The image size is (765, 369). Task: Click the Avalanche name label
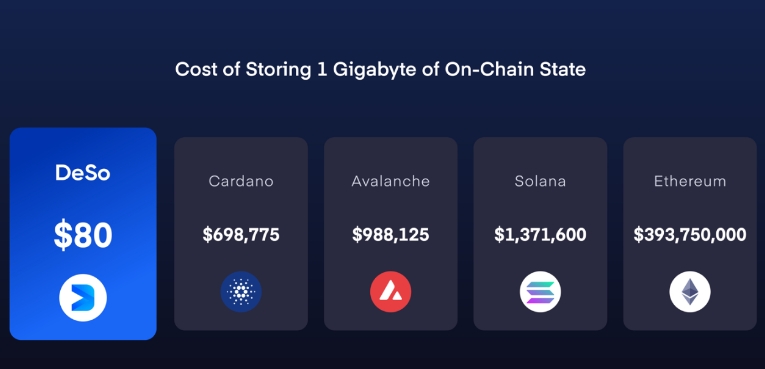390,182
